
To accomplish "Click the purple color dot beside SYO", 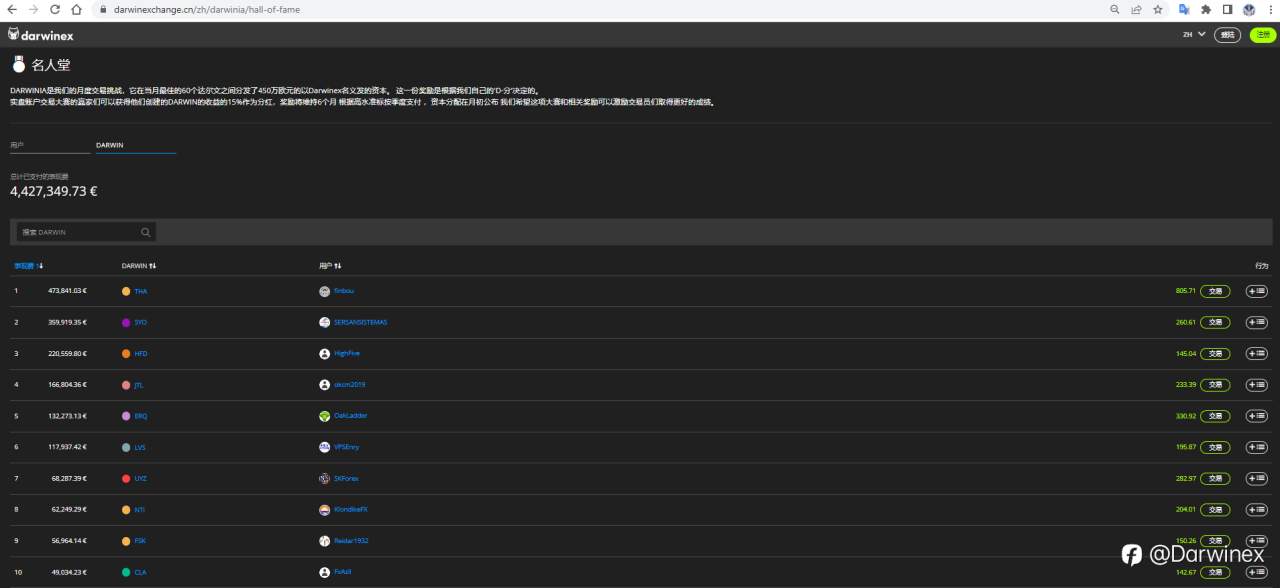I will (x=126, y=322).
